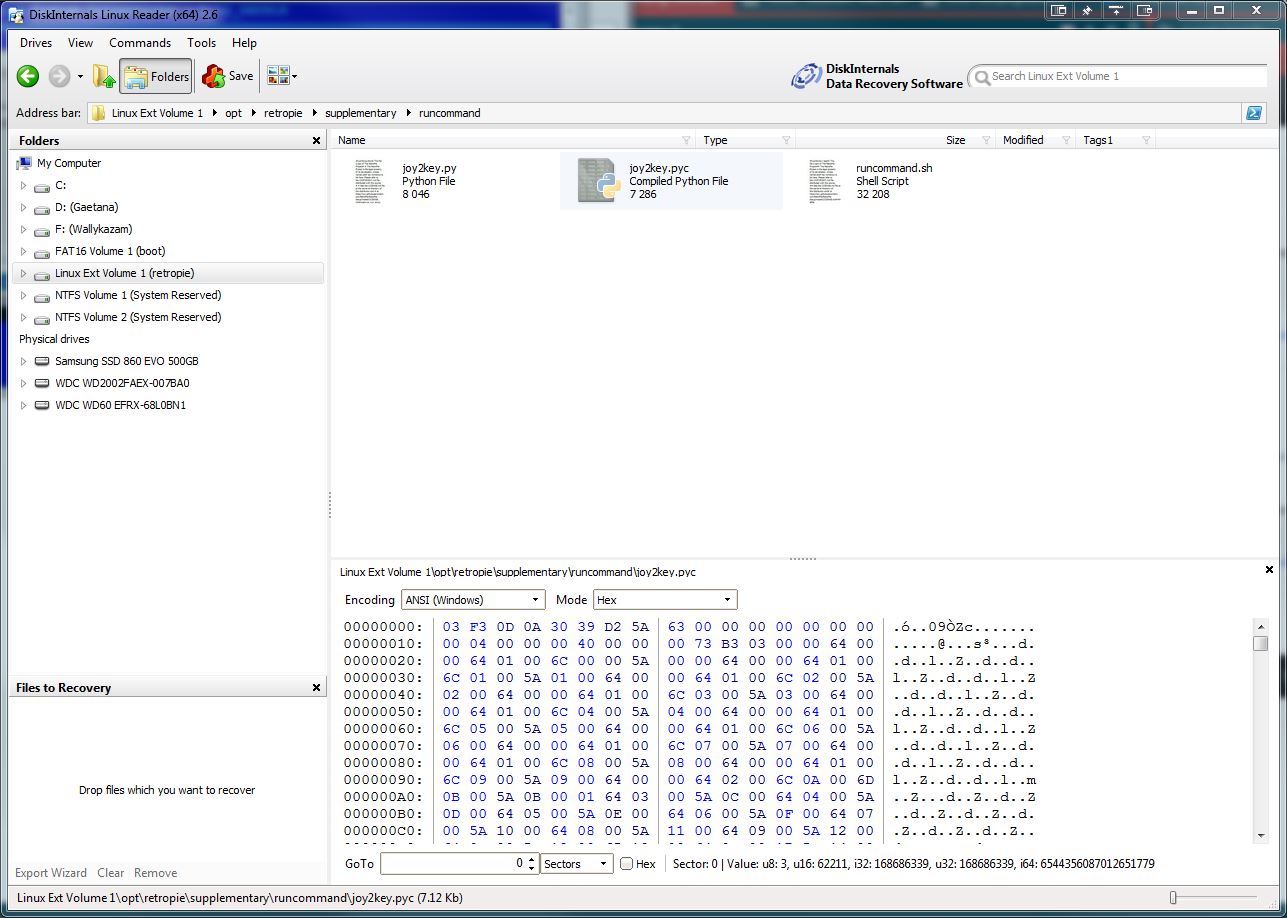Viewport: 1287px width, 918px height.
Task: Open the view mode icon dropdown
Action: click(282, 76)
